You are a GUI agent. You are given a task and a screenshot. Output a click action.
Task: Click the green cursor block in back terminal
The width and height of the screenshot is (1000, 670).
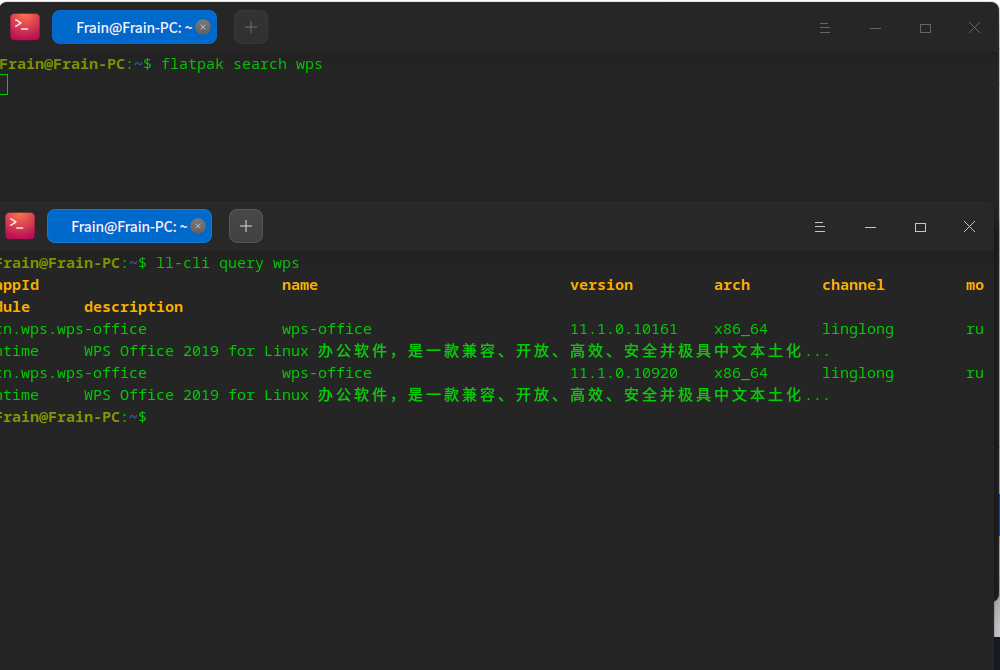tap(4, 85)
